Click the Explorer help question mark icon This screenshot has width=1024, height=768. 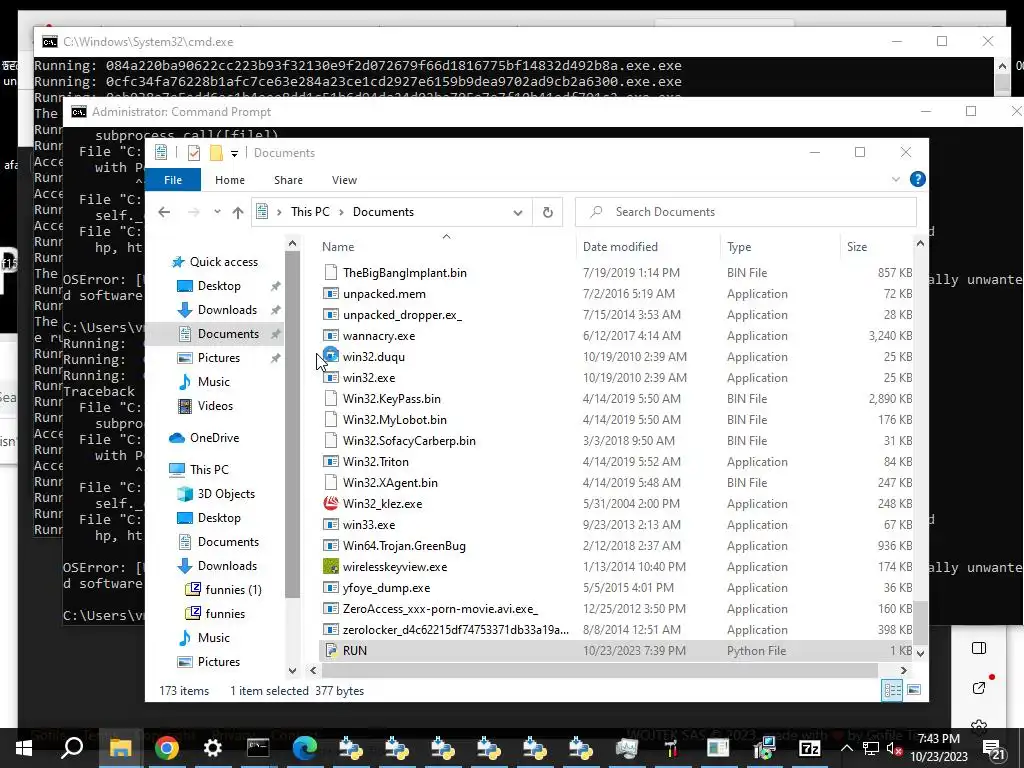tap(917, 179)
